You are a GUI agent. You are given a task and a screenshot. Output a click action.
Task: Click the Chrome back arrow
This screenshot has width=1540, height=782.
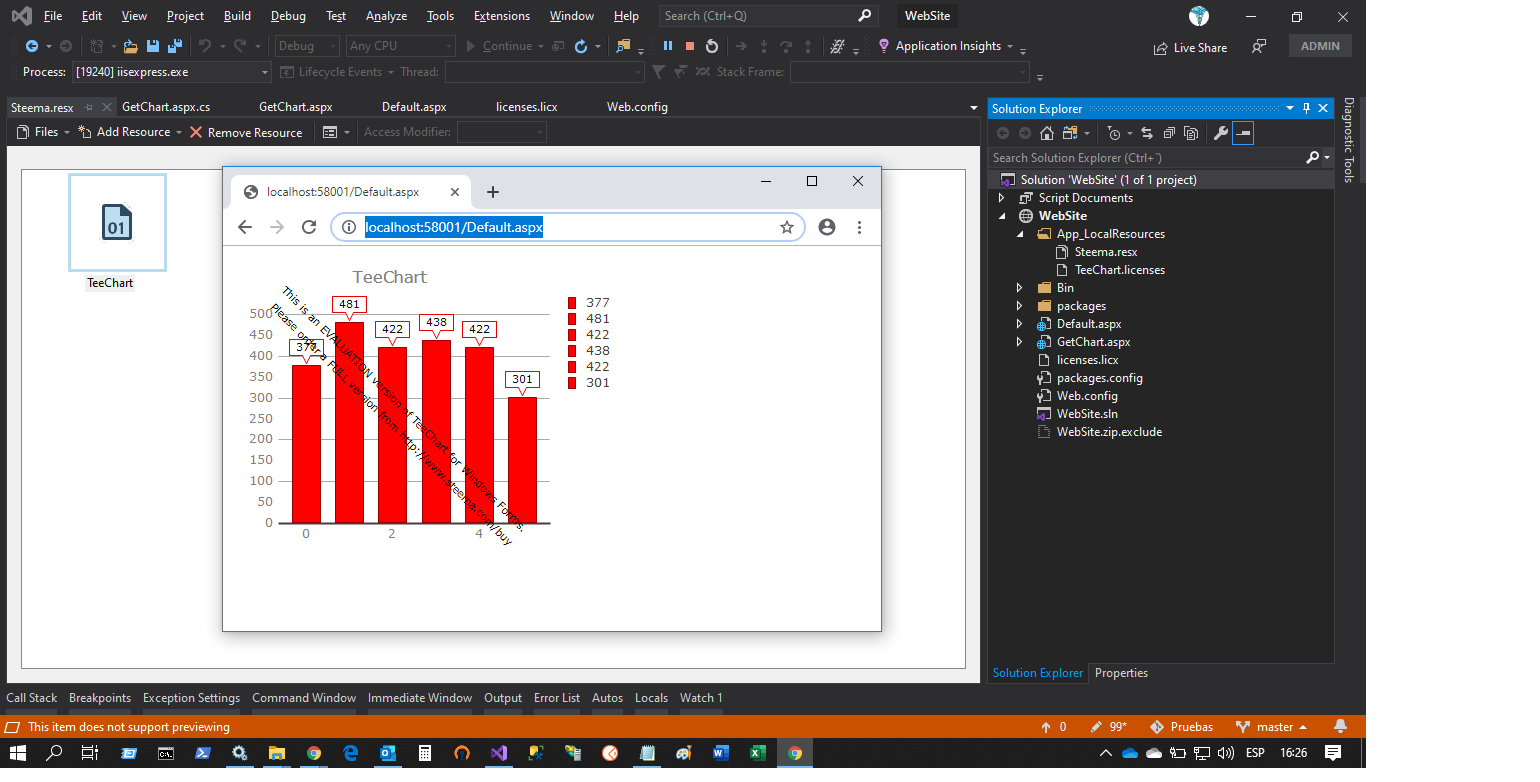coord(245,227)
